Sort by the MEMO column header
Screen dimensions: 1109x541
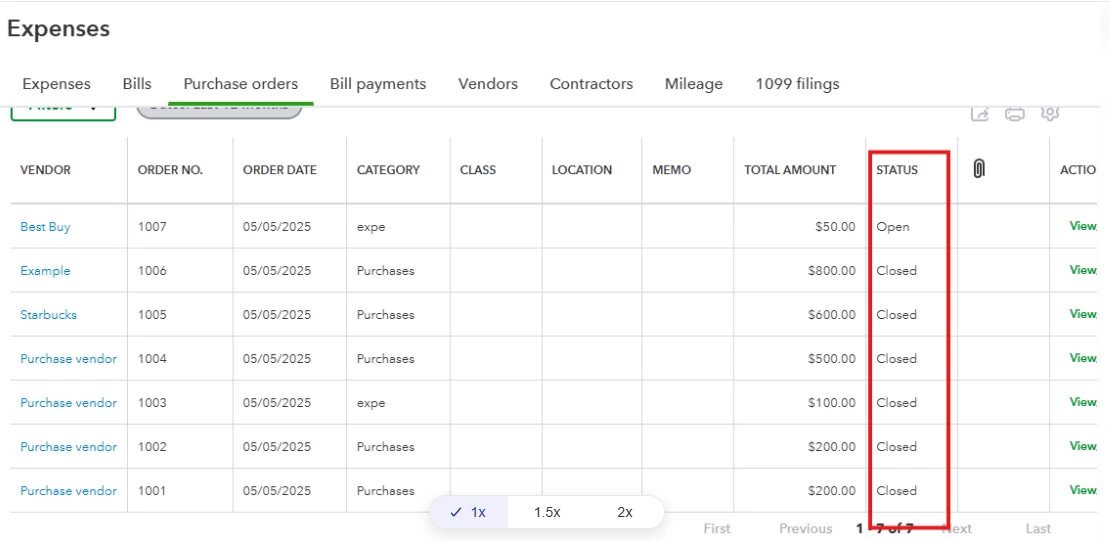click(672, 170)
